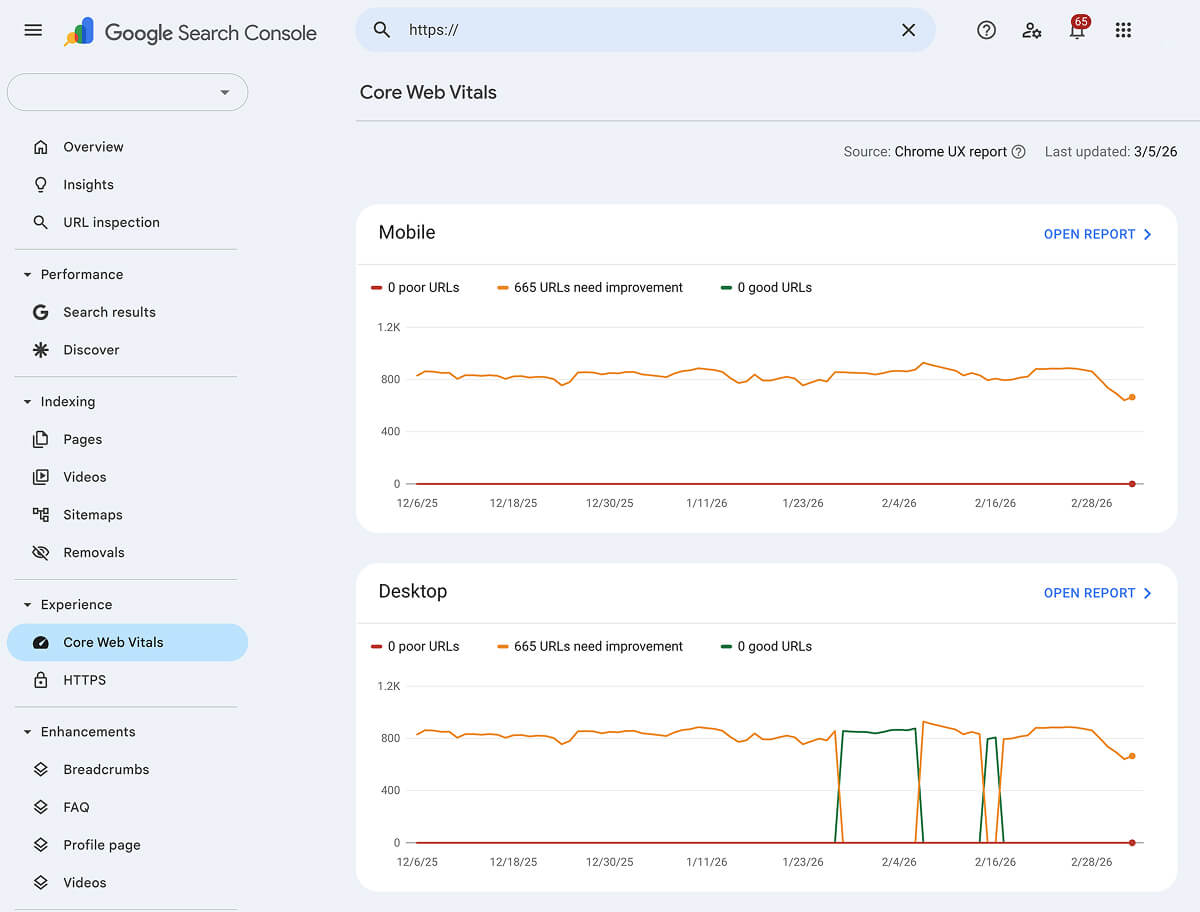Click the Core Web Vitals page heading
Viewport: 1200px width, 912px height.
[x=428, y=92]
